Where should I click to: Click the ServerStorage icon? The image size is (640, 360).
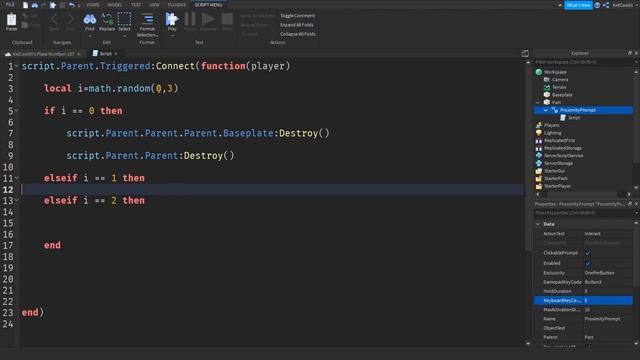pos(539,163)
